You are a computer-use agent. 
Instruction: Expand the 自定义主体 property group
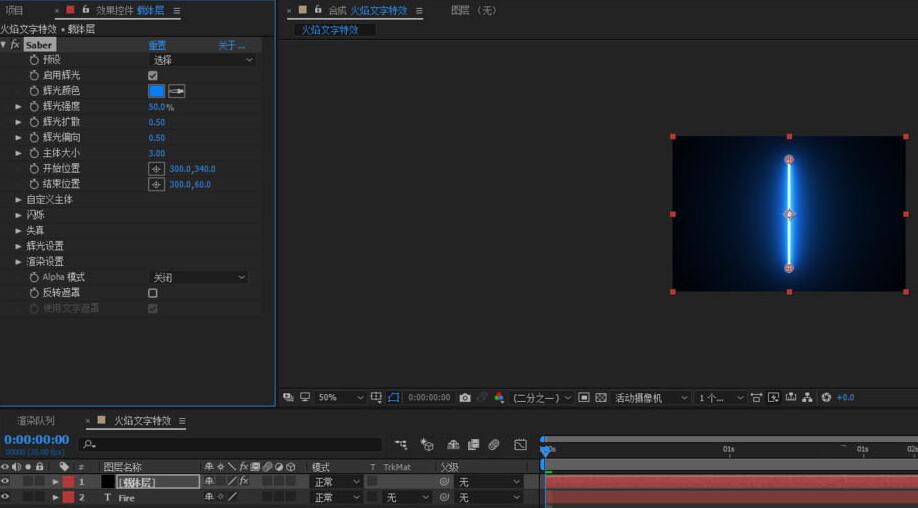[x=18, y=200]
